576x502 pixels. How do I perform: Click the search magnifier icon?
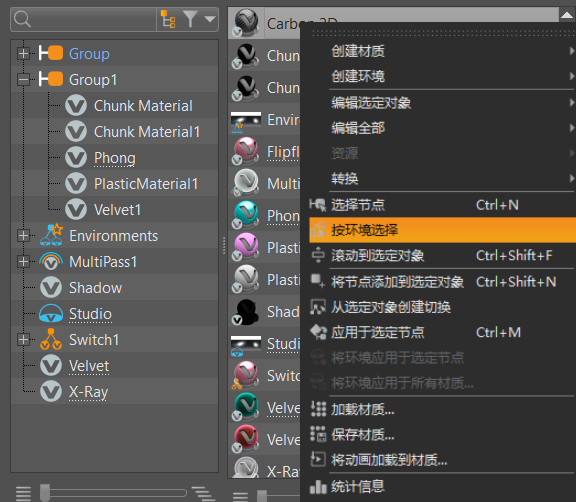point(22,19)
